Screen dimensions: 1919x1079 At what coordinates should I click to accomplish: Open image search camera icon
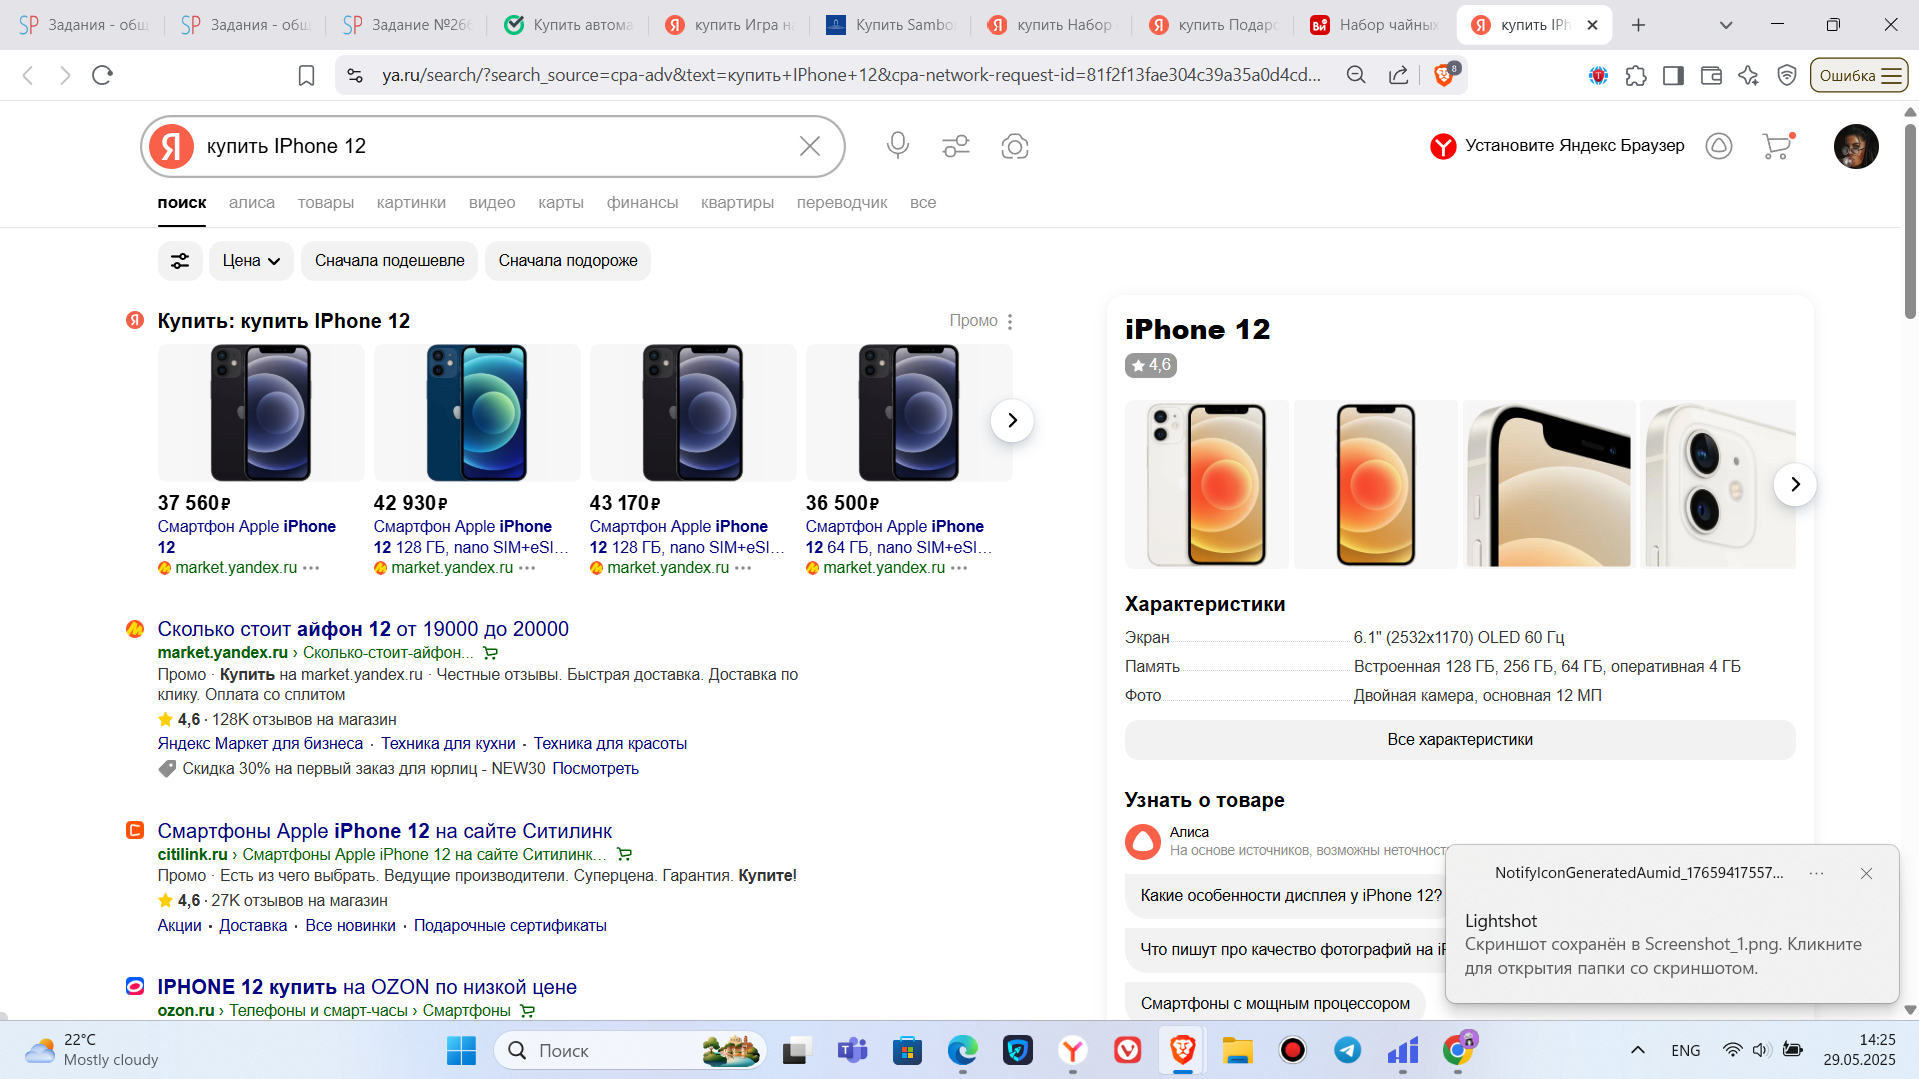click(1014, 146)
